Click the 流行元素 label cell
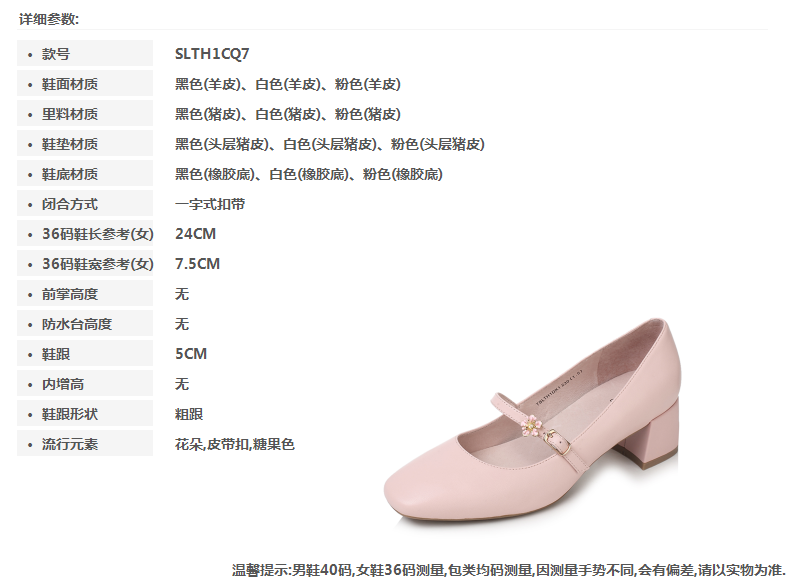This screenshot has width=790, height=587. click(85, 444)
